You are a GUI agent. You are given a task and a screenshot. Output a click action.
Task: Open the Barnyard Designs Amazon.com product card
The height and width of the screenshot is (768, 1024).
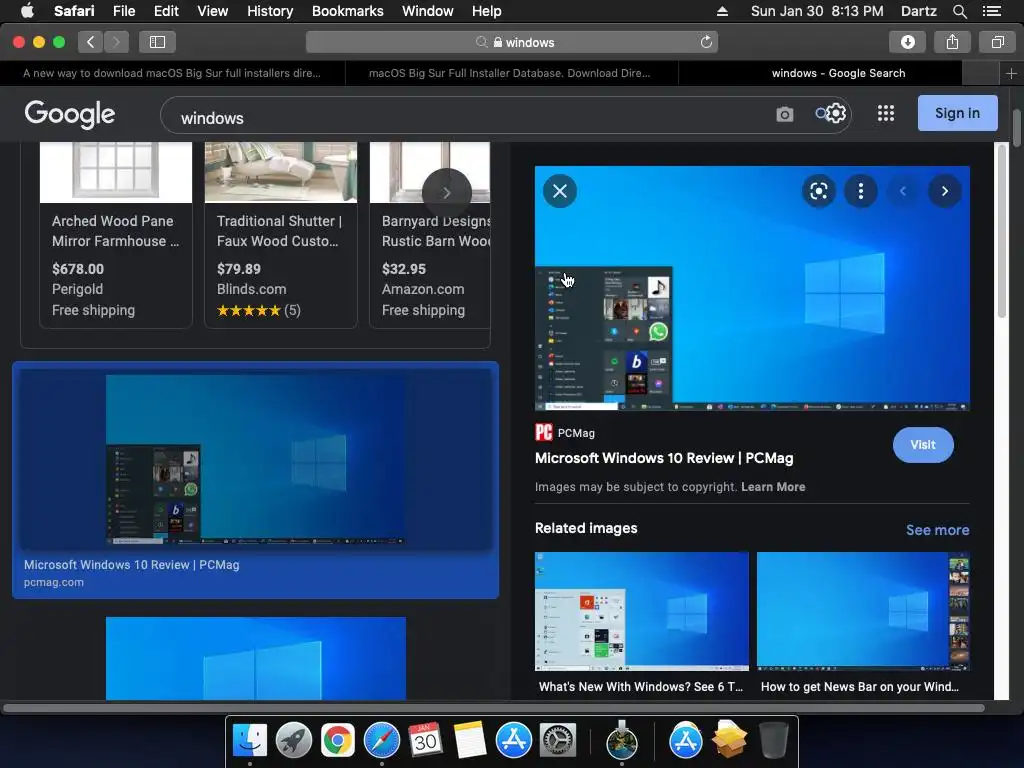coord(430,235)
